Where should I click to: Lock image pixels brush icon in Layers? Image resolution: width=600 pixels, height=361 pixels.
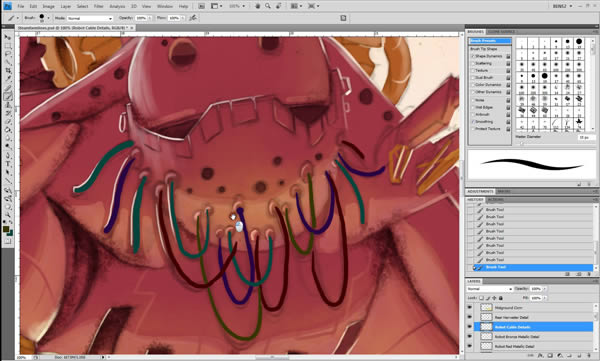(488, 298)
